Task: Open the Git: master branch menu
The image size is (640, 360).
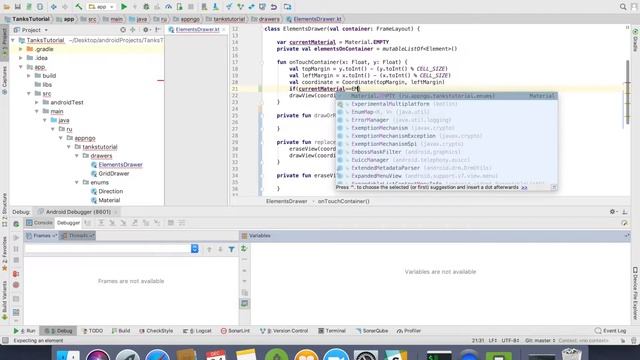Action: [x=540, y=340]
